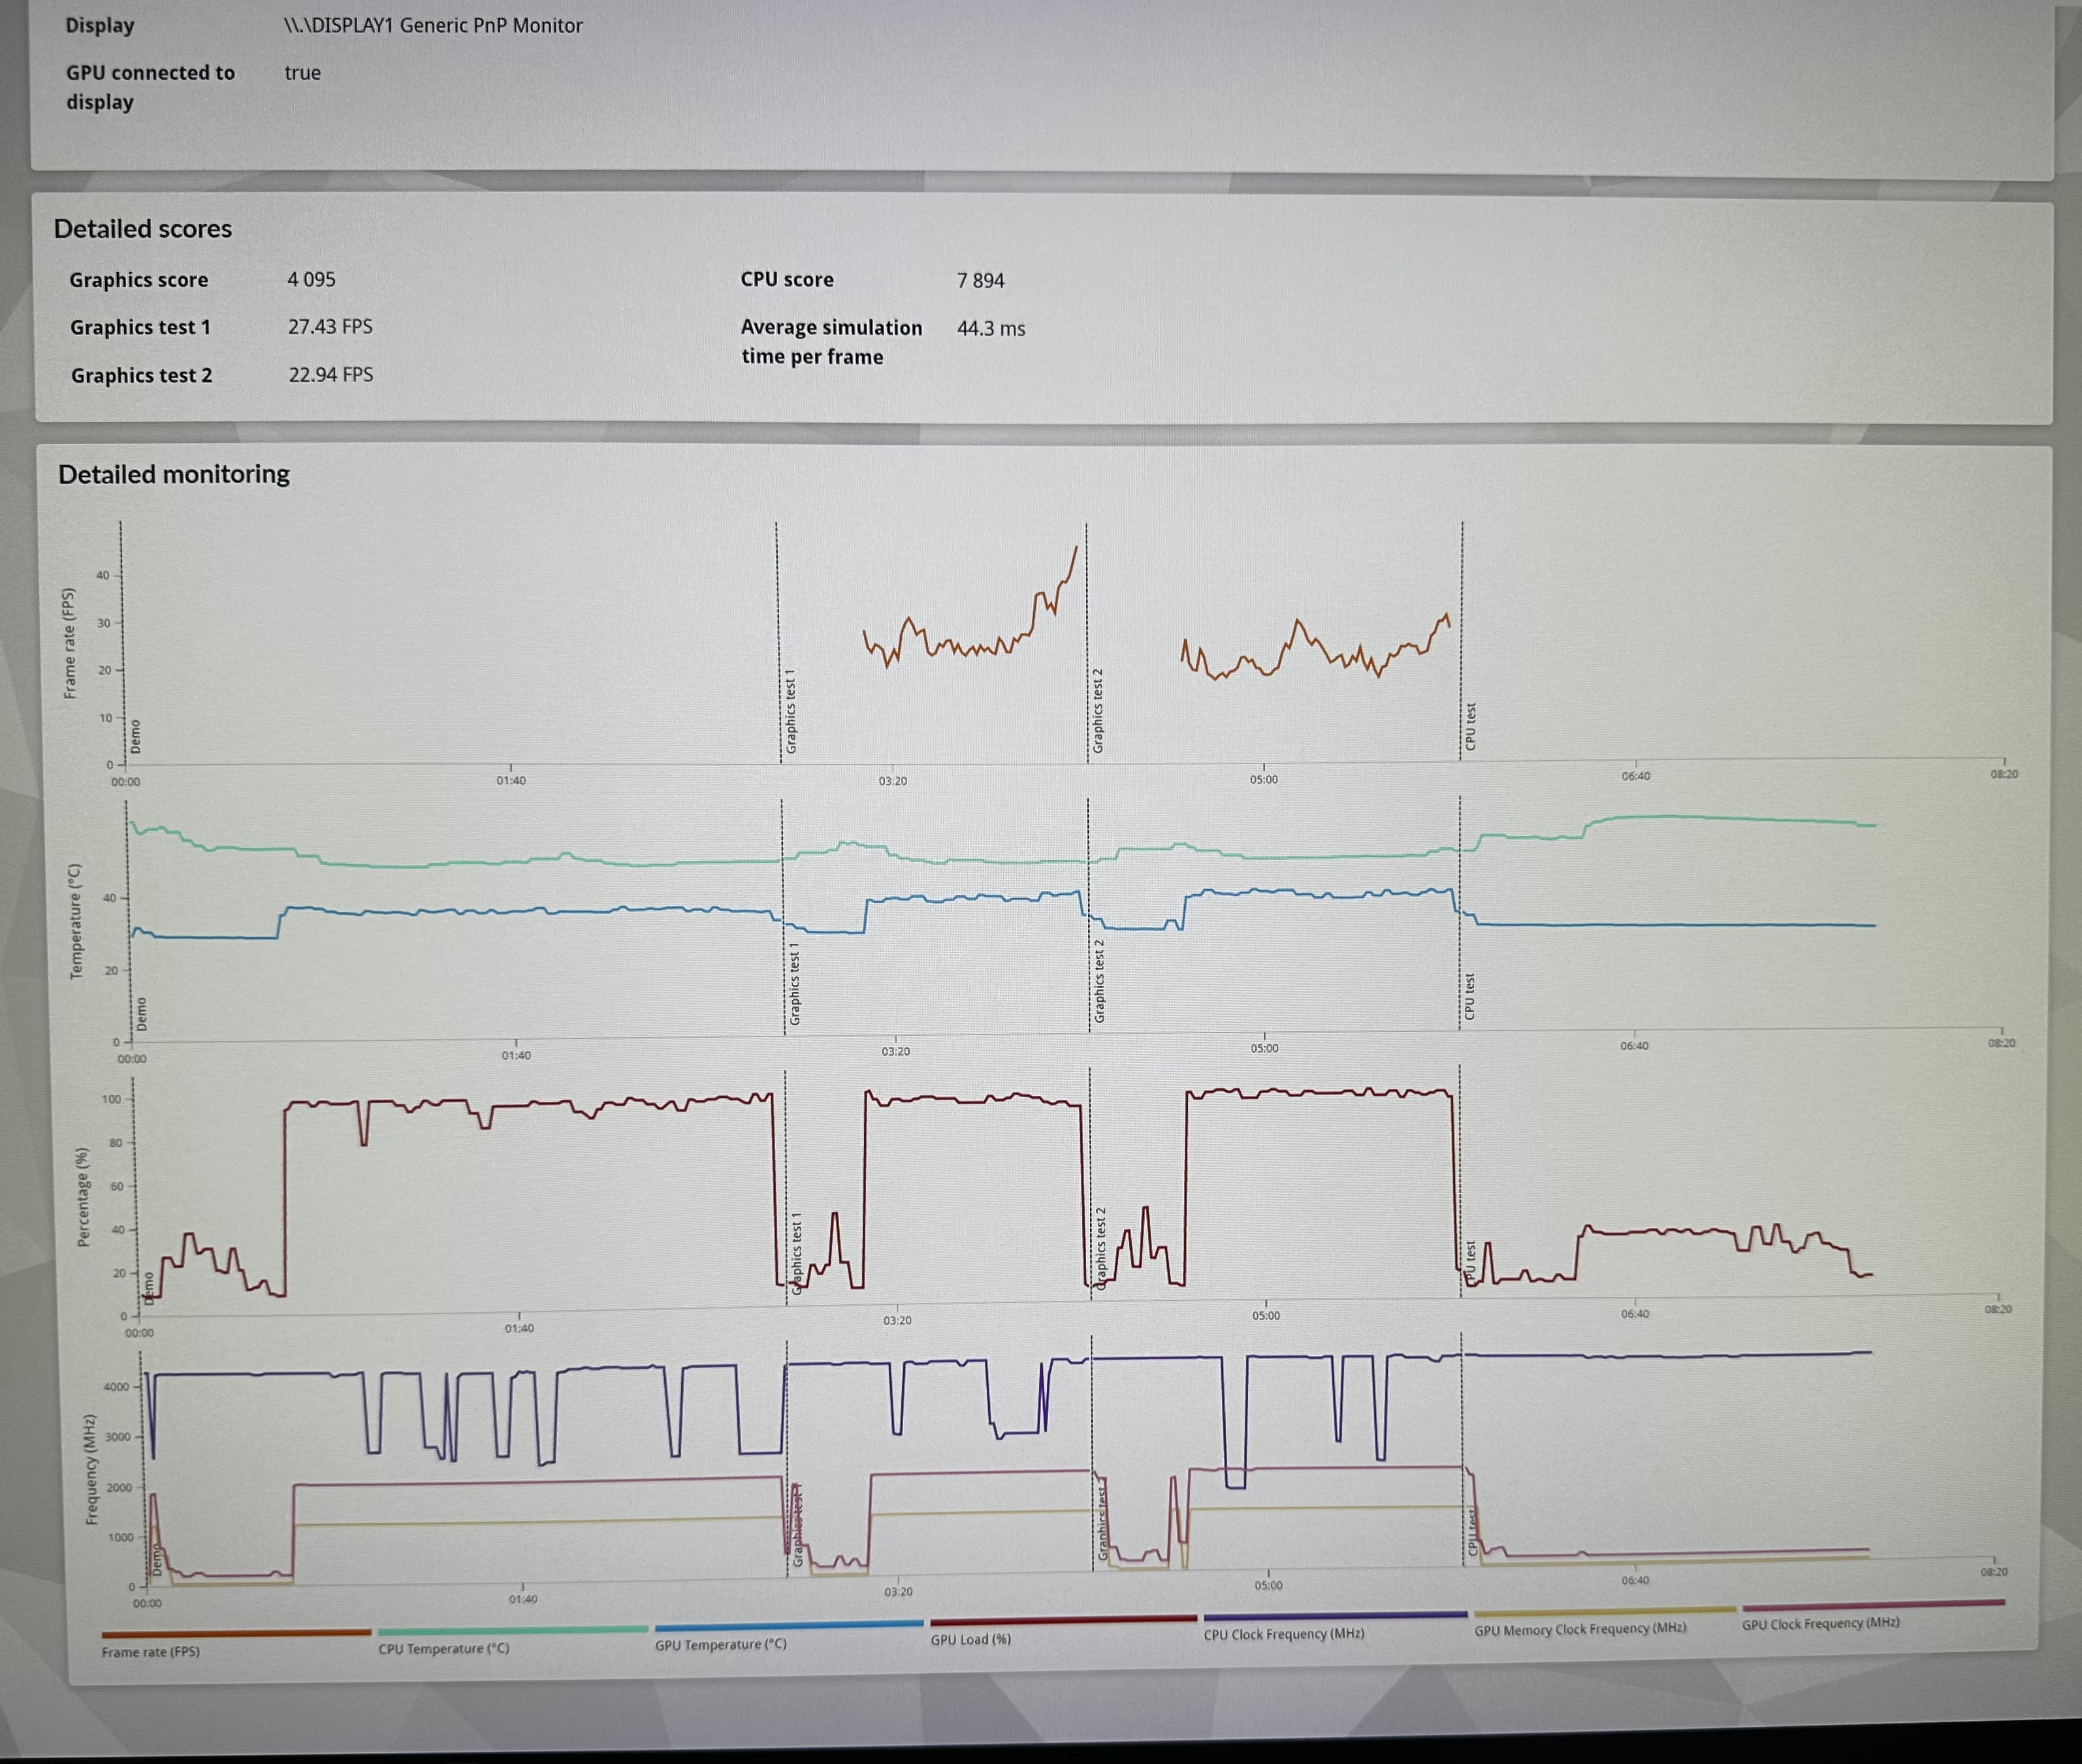The width and height of the screenshot is (2082, 1764).
Task: Click the CPU Temperature (°C) legend label
Action: (x=443, y=1649)
